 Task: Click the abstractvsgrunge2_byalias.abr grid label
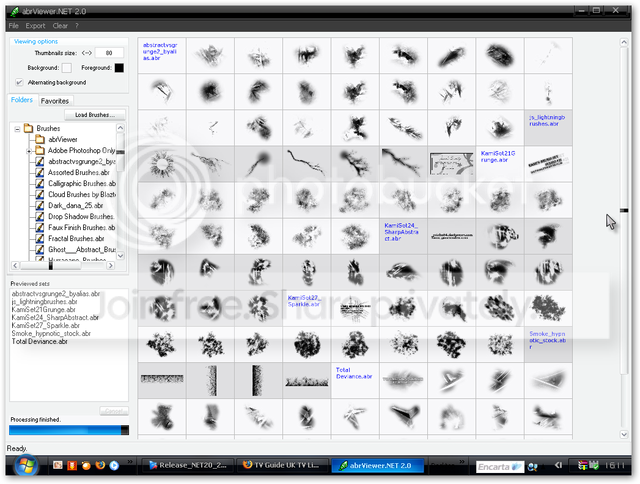click(x=160, y=51)
